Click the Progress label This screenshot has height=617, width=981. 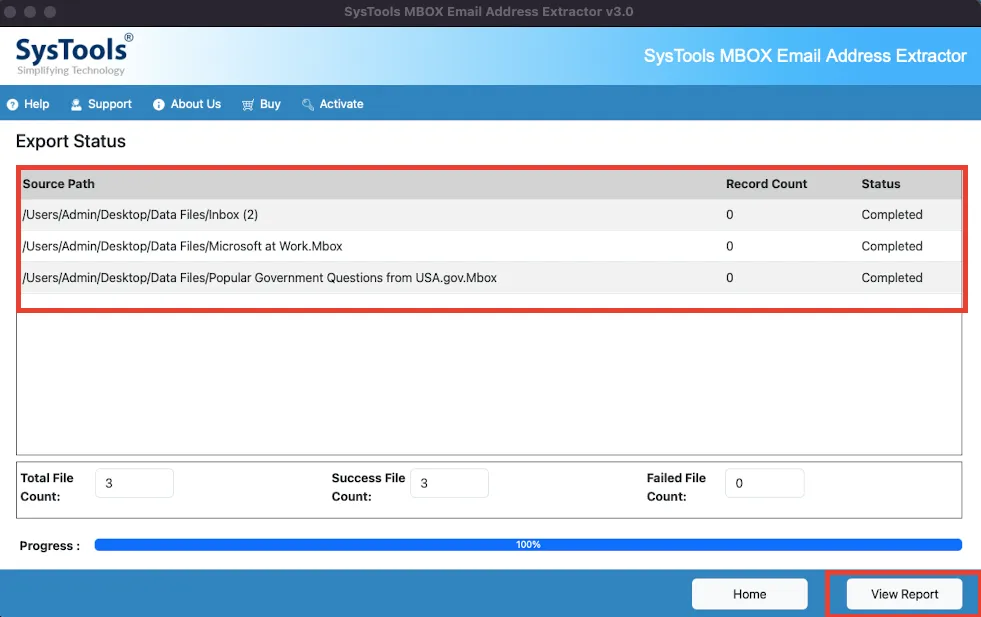pyautogui.click(x=49, y=546)
